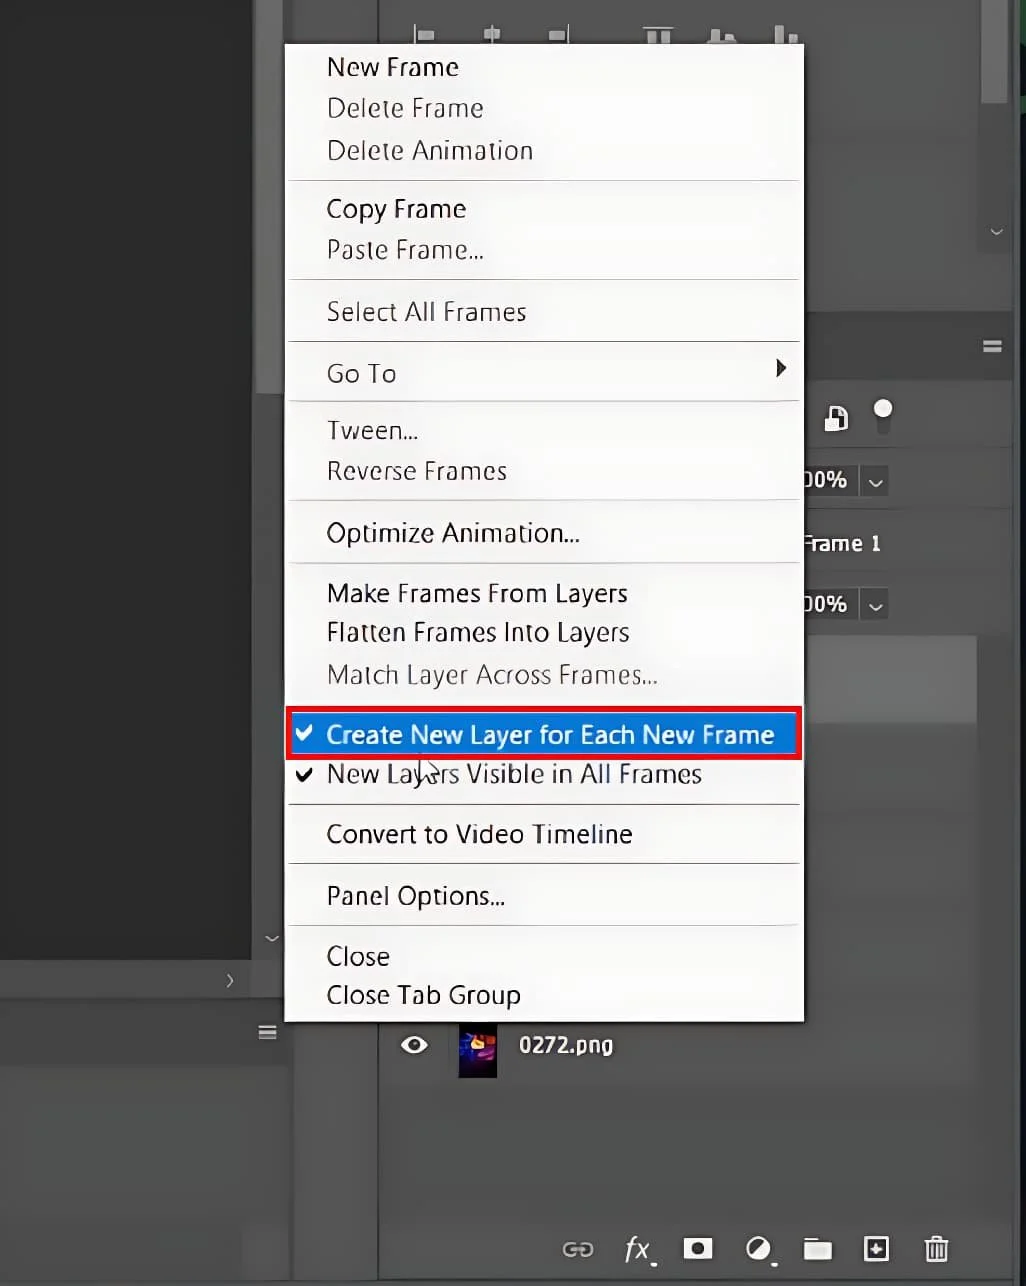Create a new layer using the plus icon
This screenshot has width=1026, height=1286.
[876, 1249]
